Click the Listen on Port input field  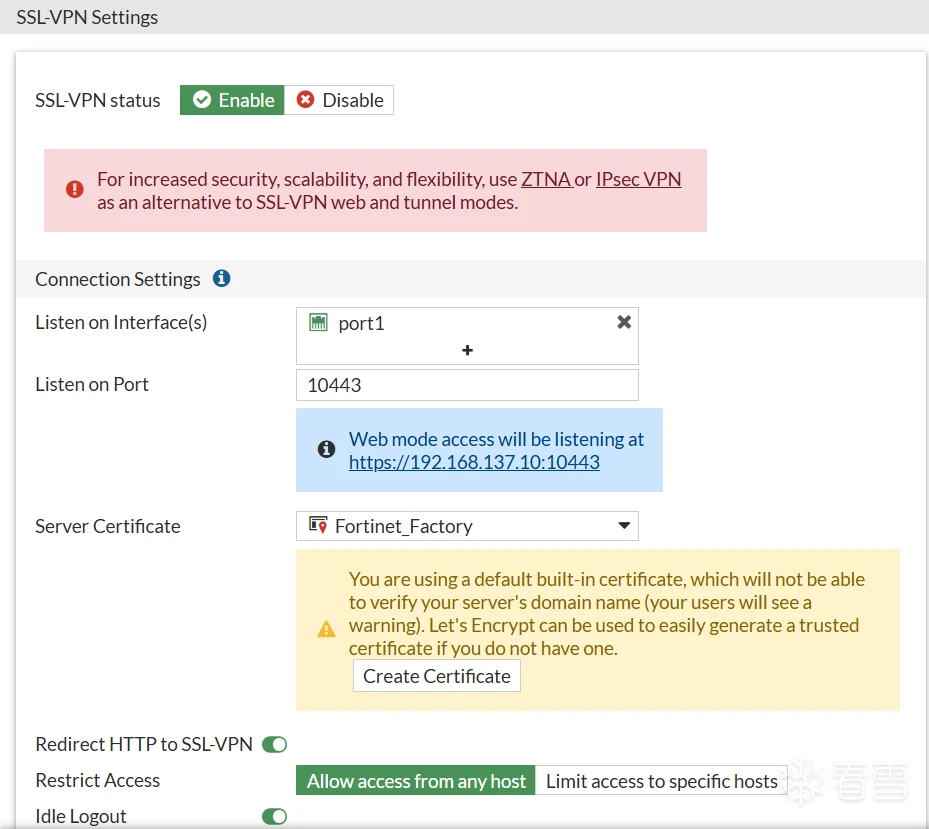(x=467, y=385)
